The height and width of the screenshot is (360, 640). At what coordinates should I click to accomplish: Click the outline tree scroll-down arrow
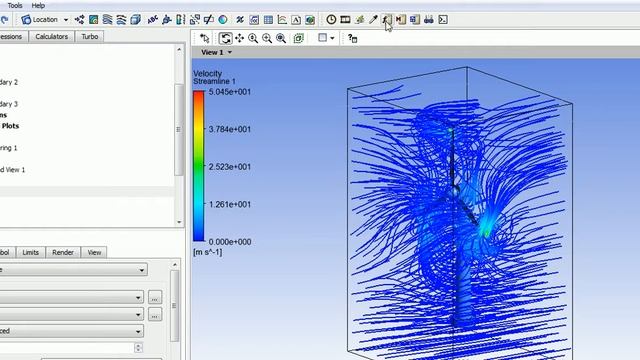point(179,222)
